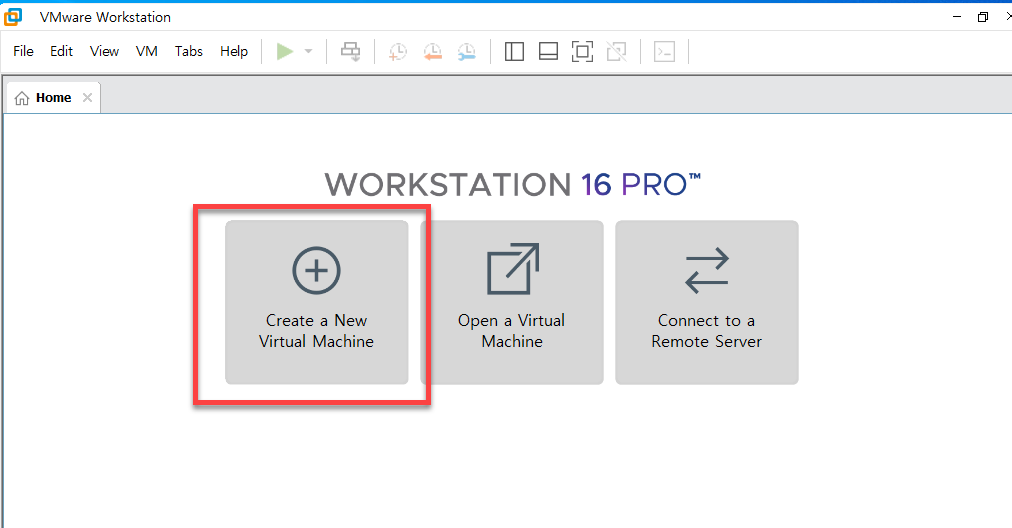Click the Unity mode toolbar icon

tap(616, 52)
